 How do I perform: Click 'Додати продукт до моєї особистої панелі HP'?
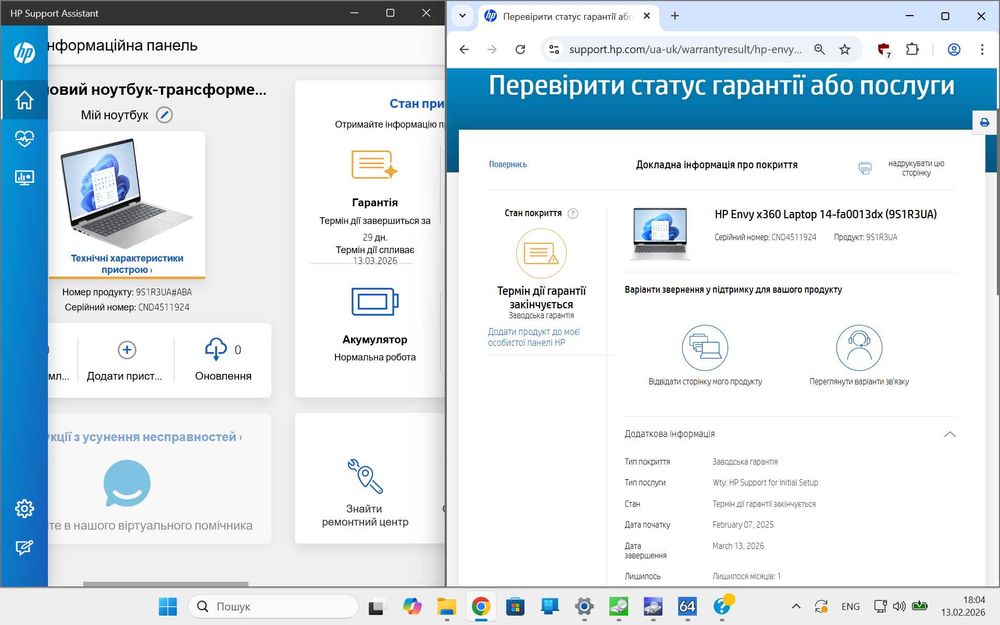[534, 337]
